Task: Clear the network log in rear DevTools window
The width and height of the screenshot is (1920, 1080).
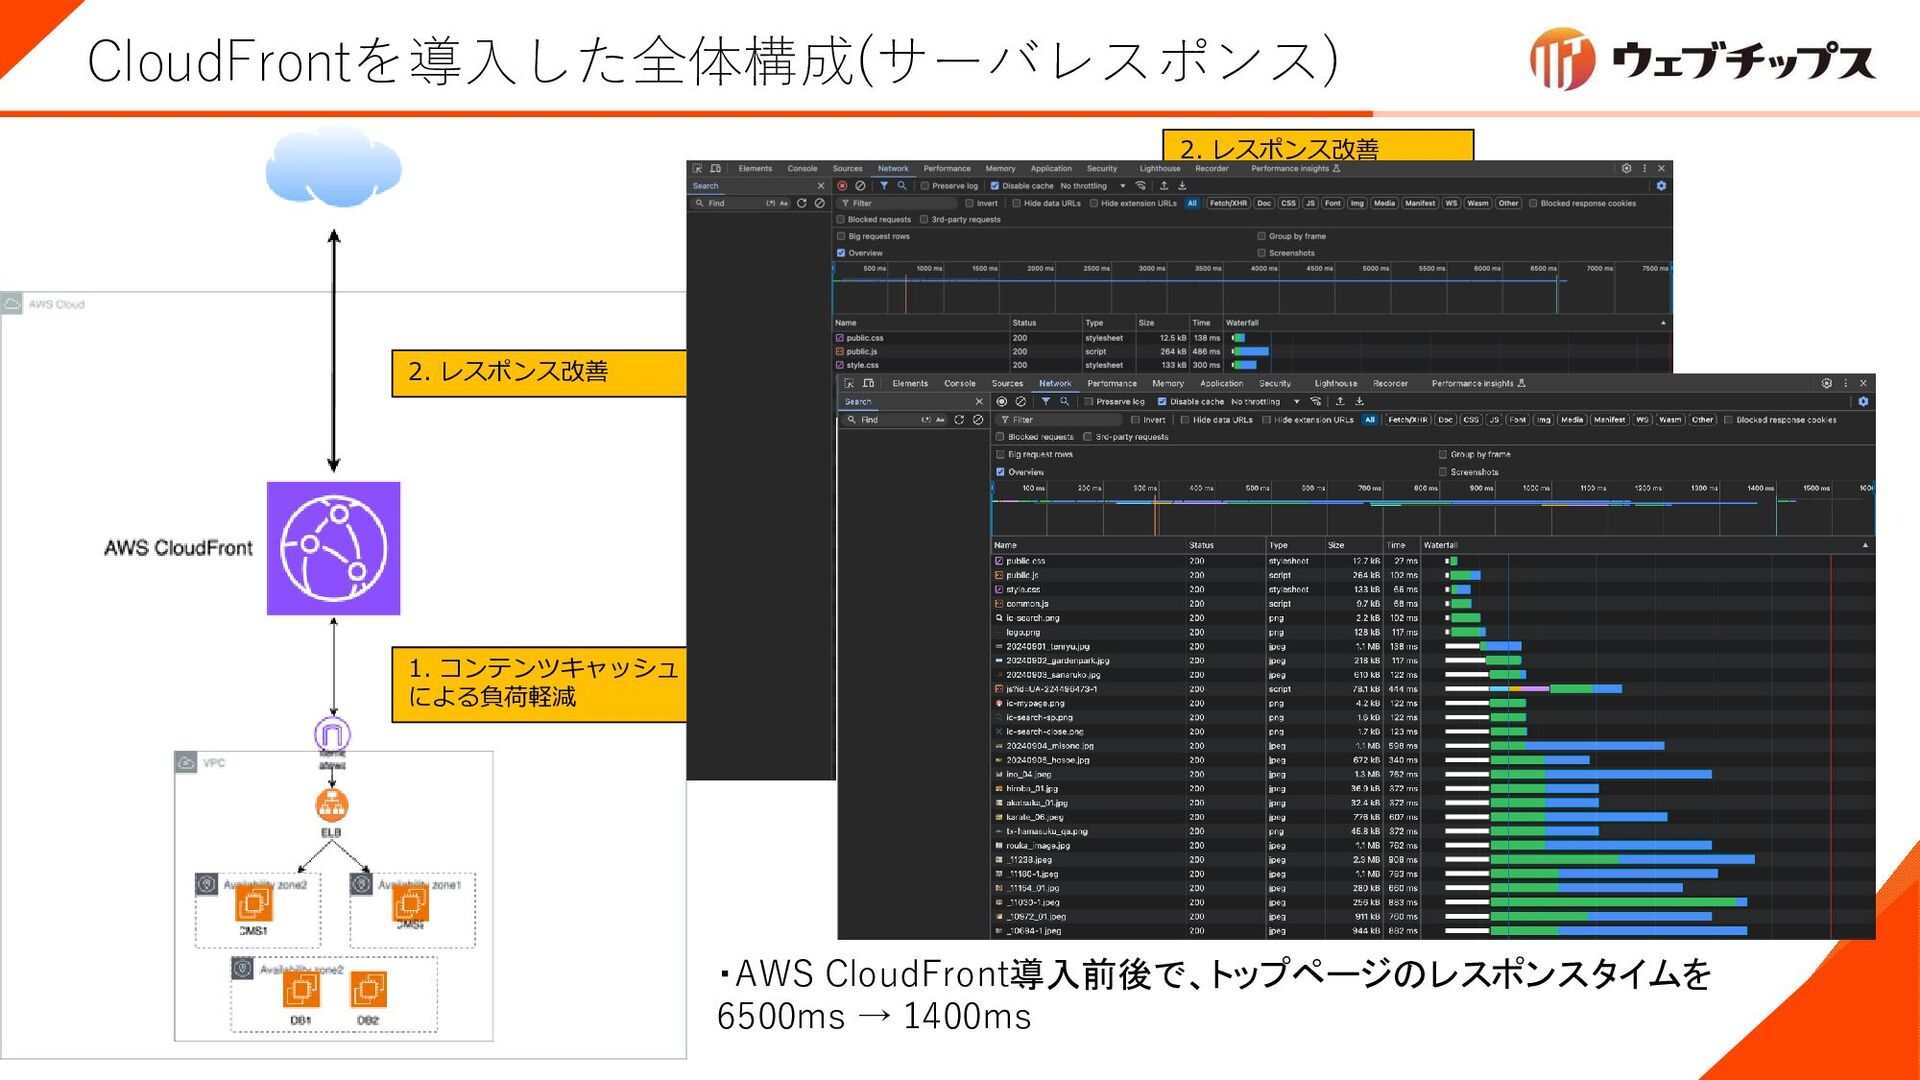Action: [x=860, y=186]
